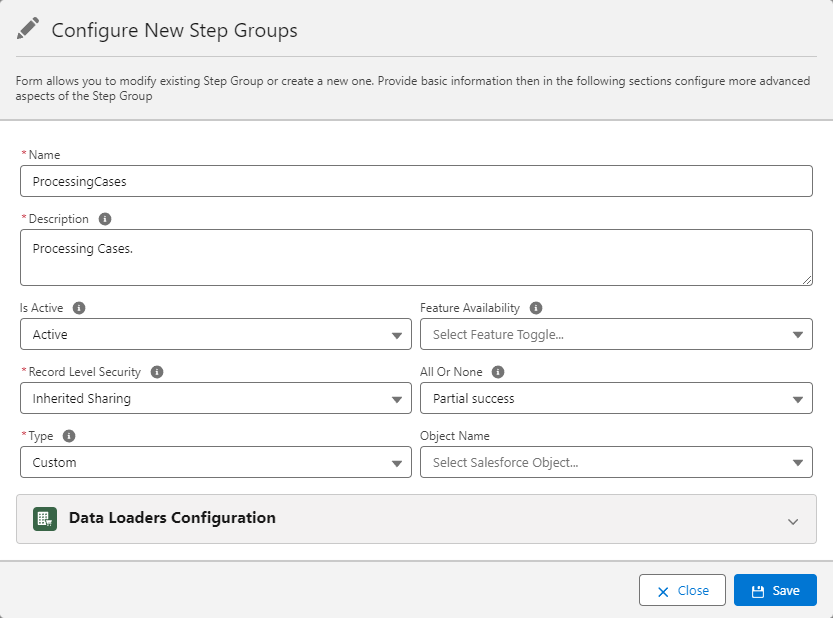Click the green Data Loaders Configuration icon
The width and height of the screenshot is (833, 618).
[x=44, y=519]
